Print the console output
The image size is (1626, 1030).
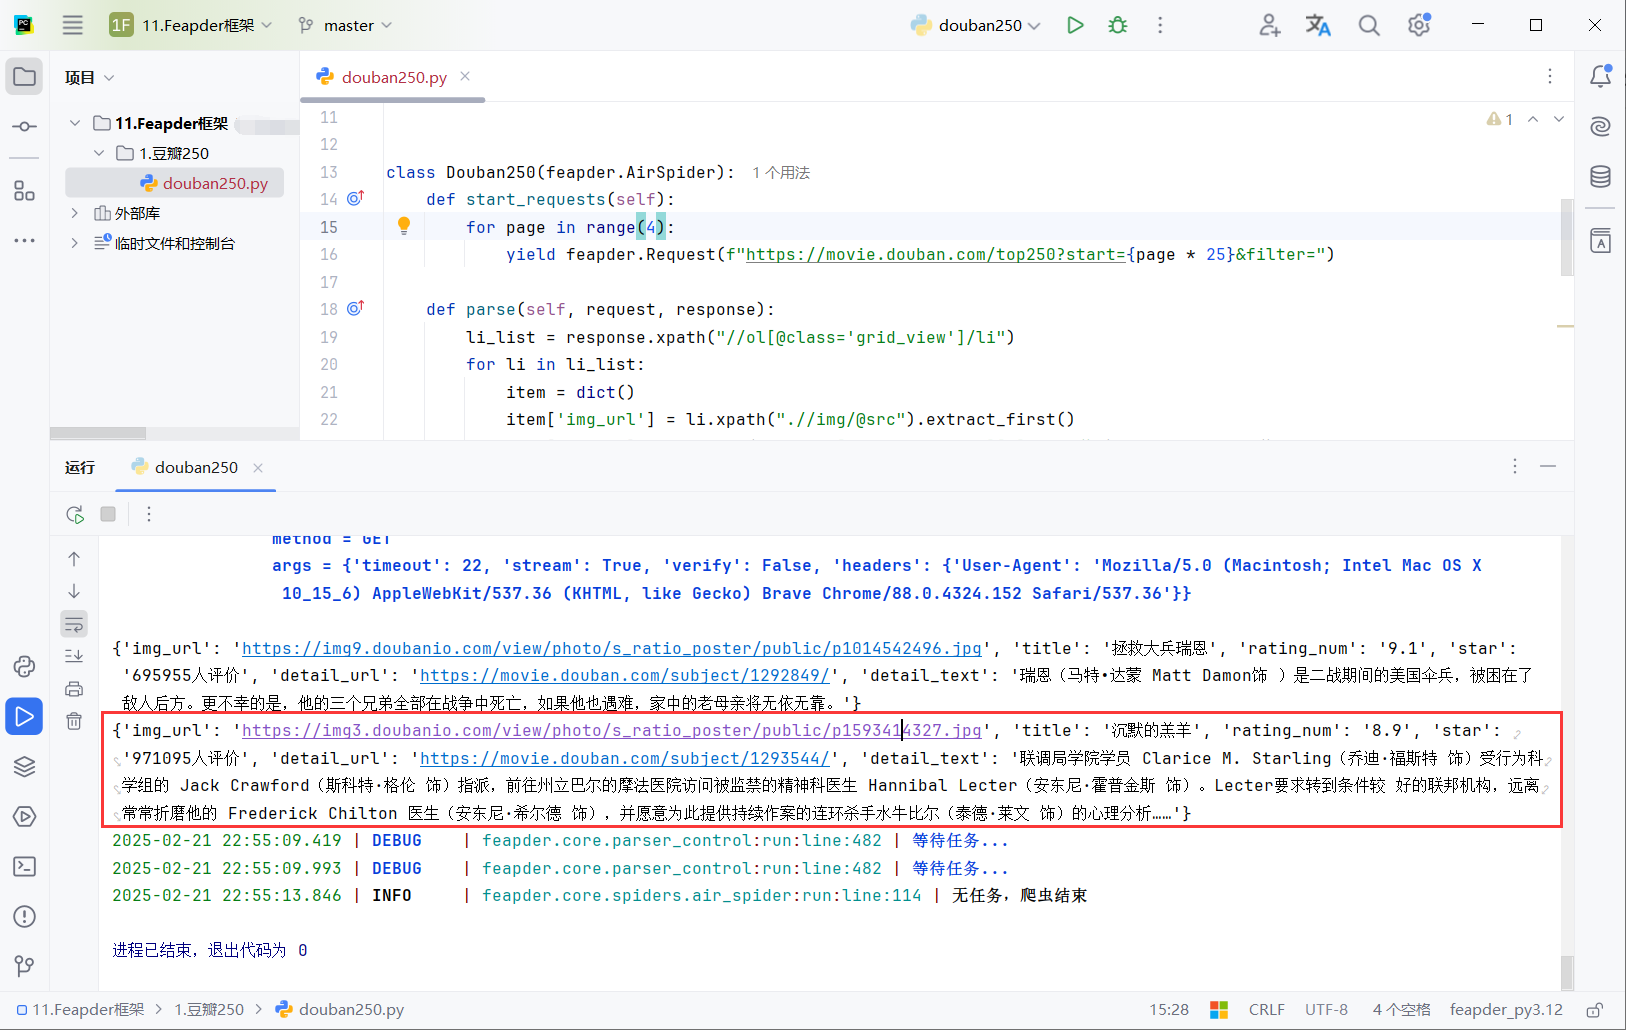click(74, 689)
